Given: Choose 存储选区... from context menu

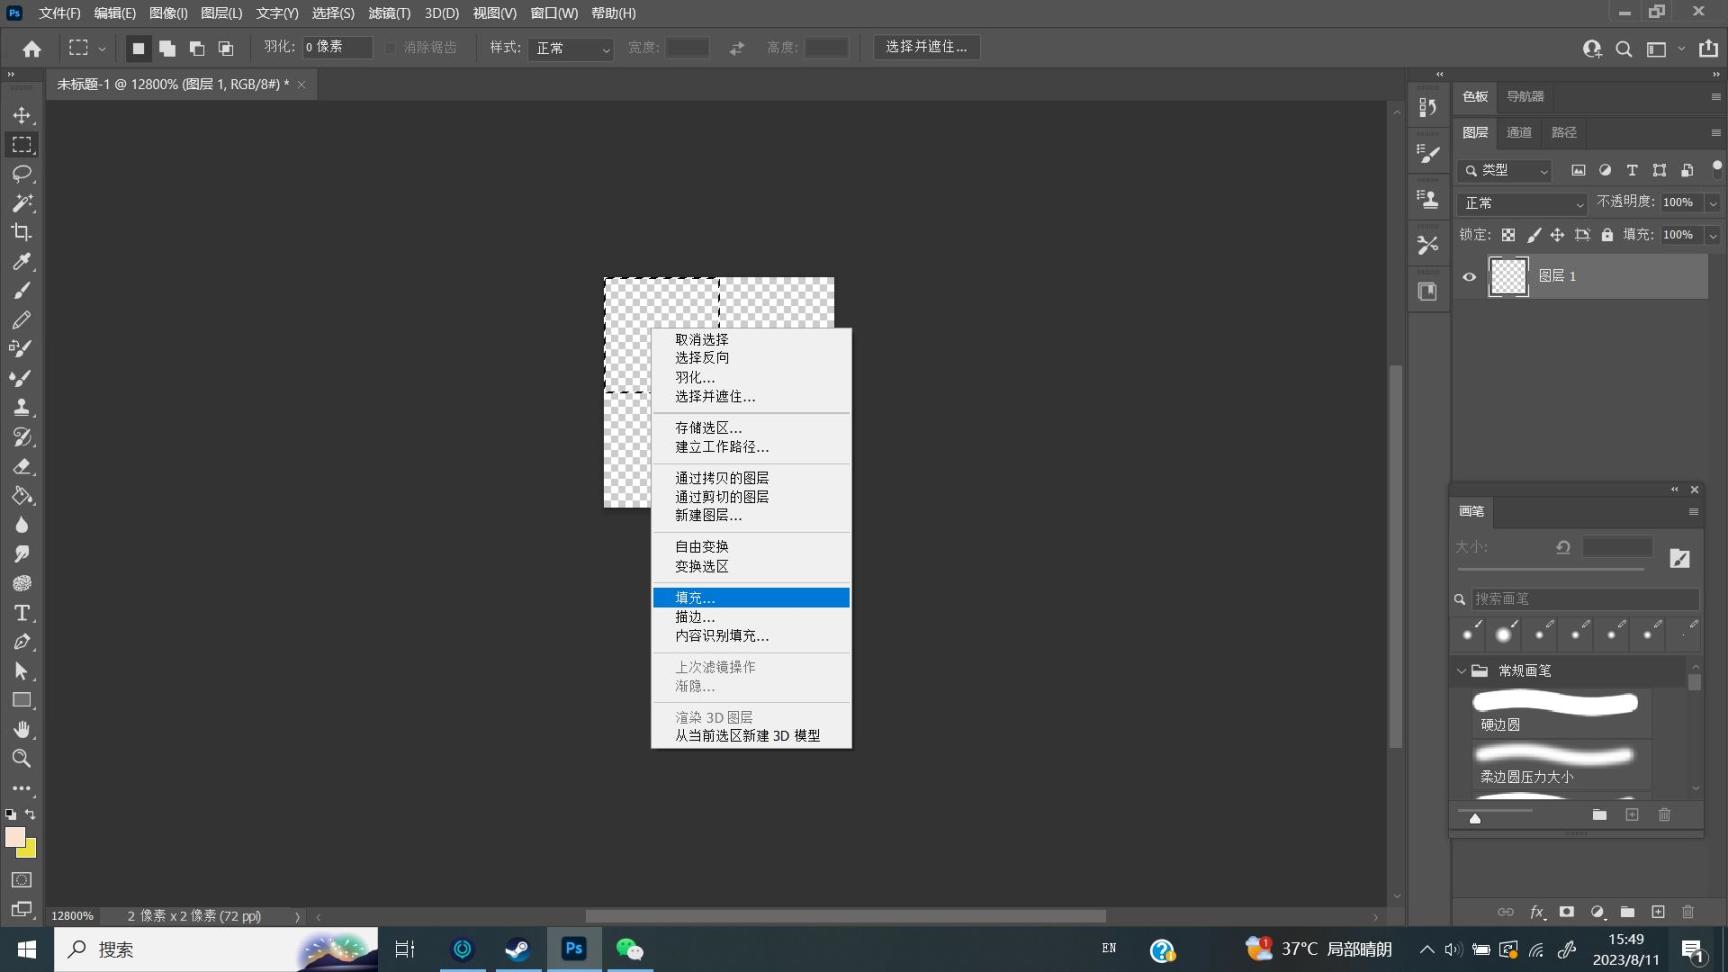Looking at the screenshot, I should pos(751,428).
